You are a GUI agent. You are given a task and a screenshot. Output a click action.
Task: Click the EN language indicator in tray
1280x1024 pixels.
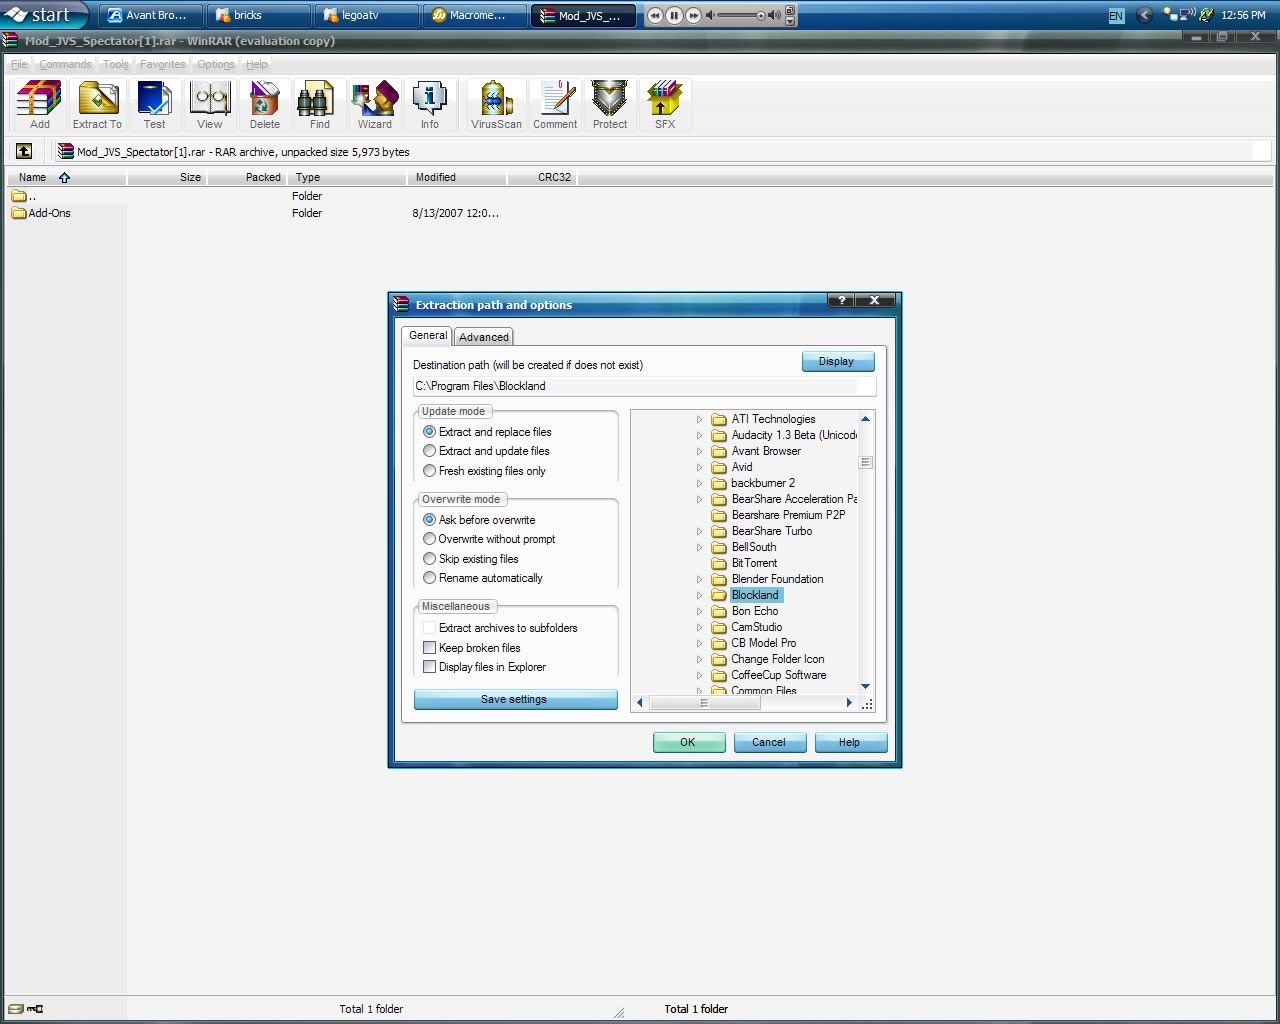click(1116, 15)
